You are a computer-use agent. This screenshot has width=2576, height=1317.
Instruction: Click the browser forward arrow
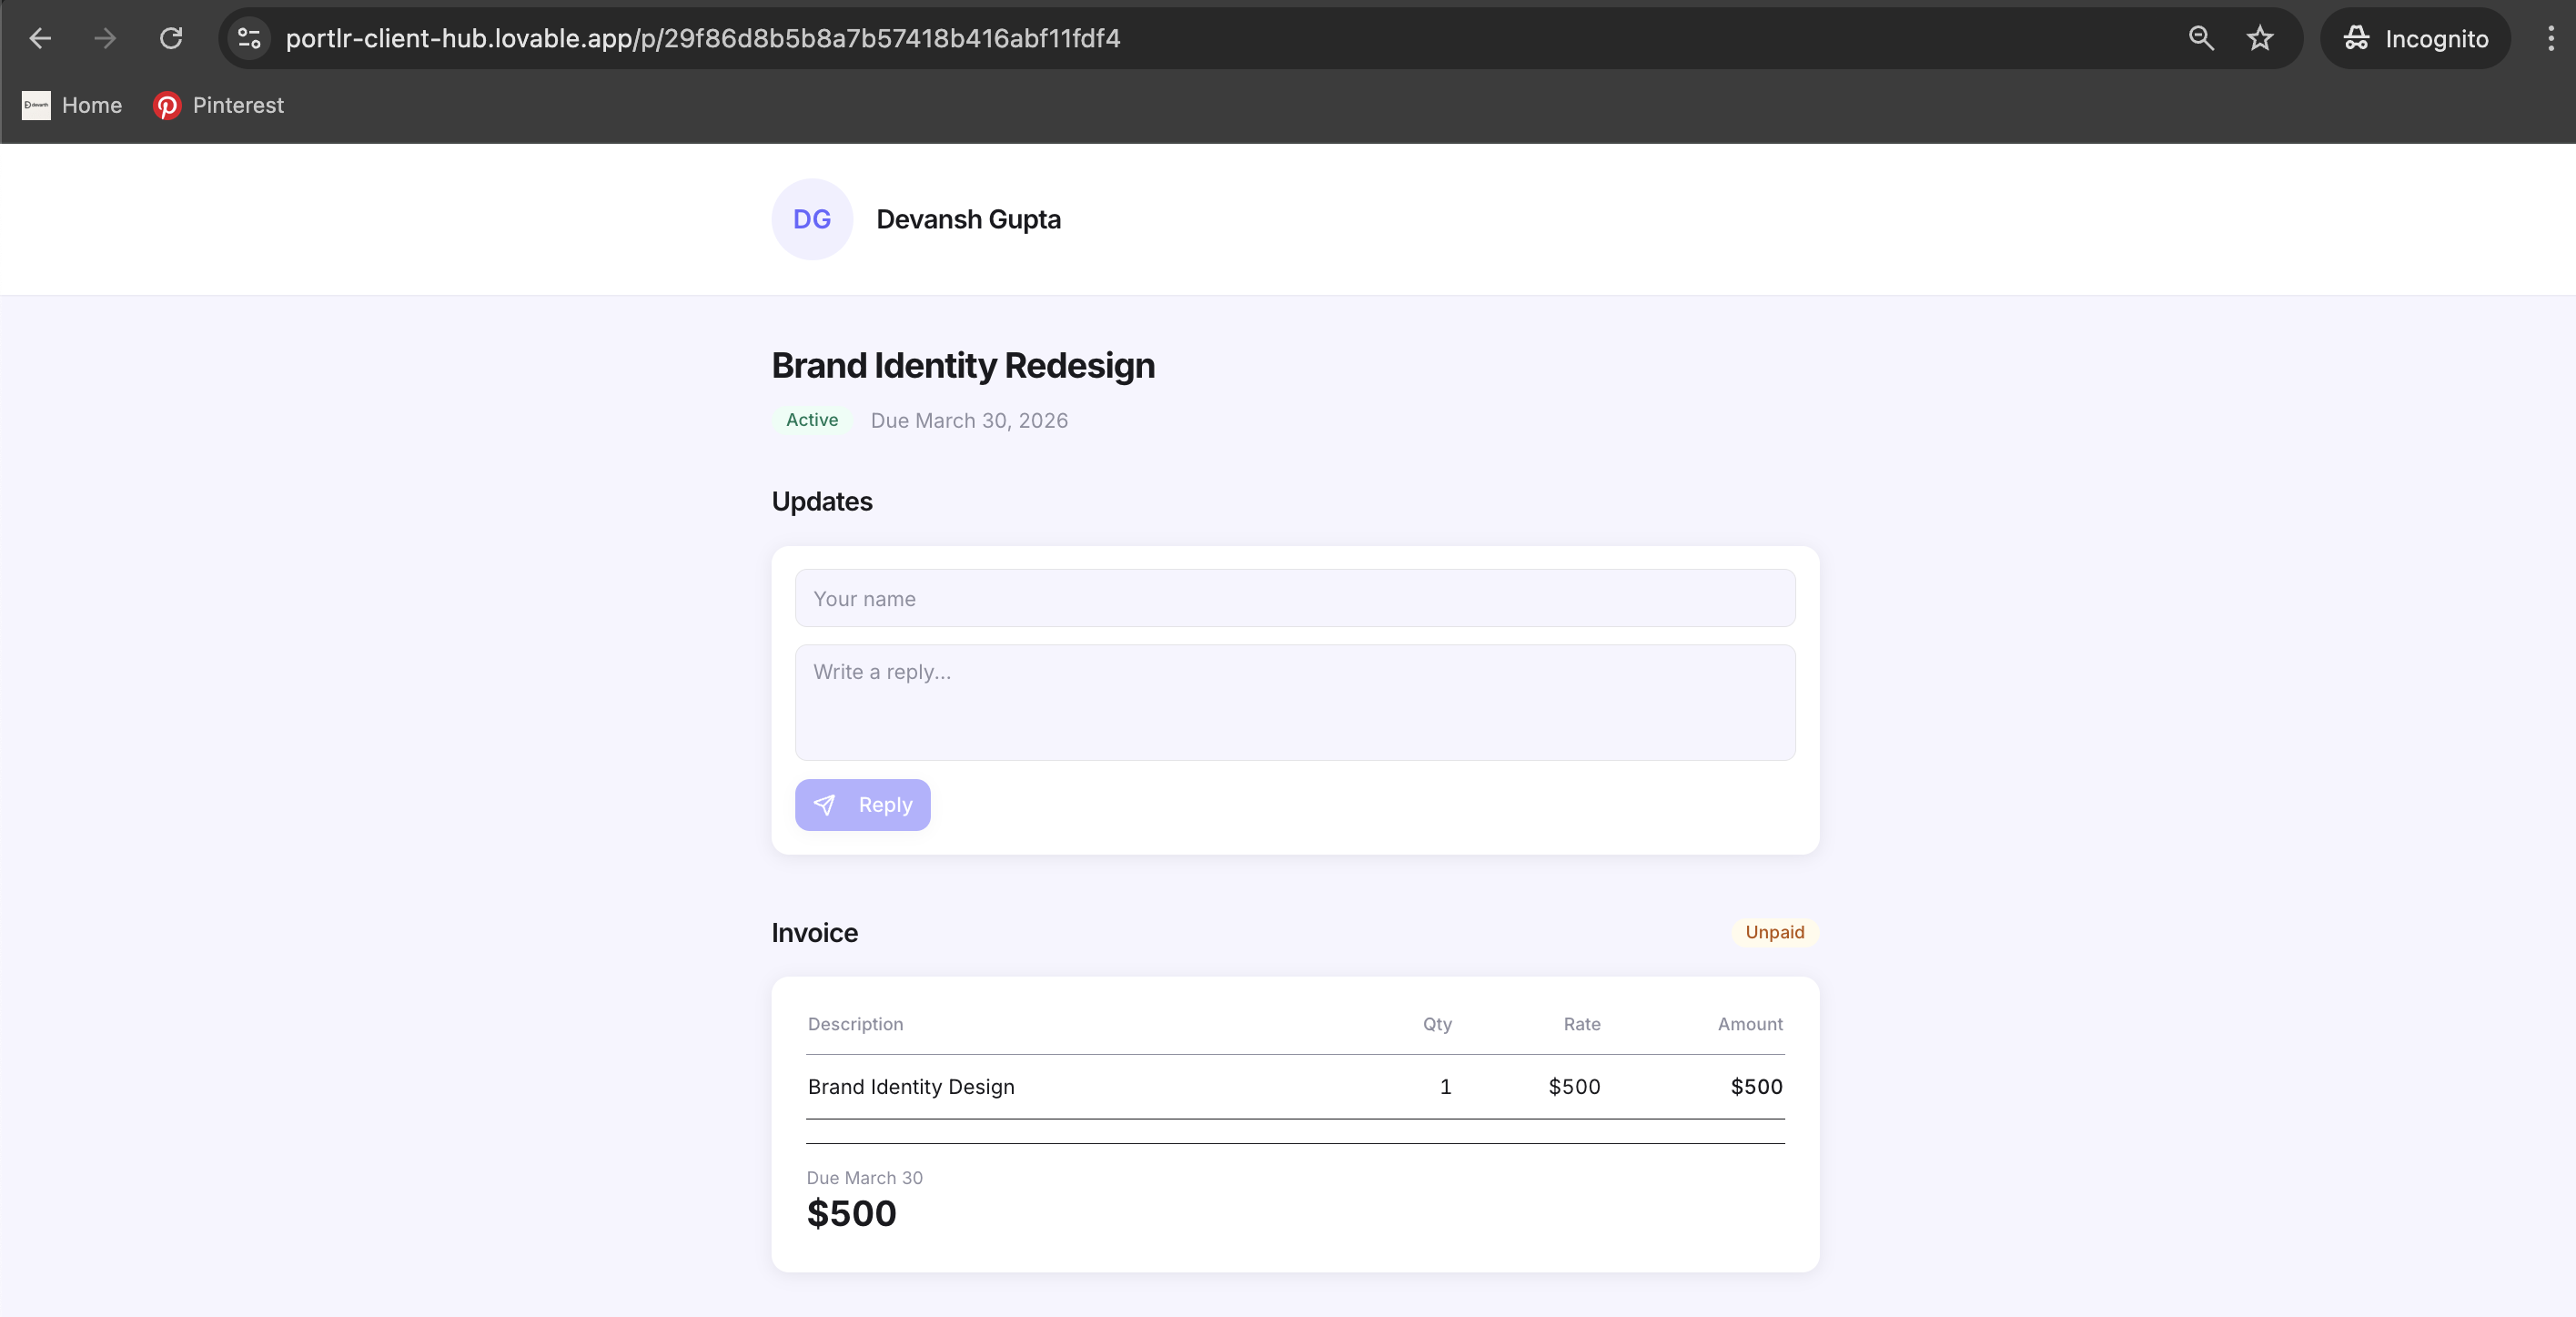[105, 38]
